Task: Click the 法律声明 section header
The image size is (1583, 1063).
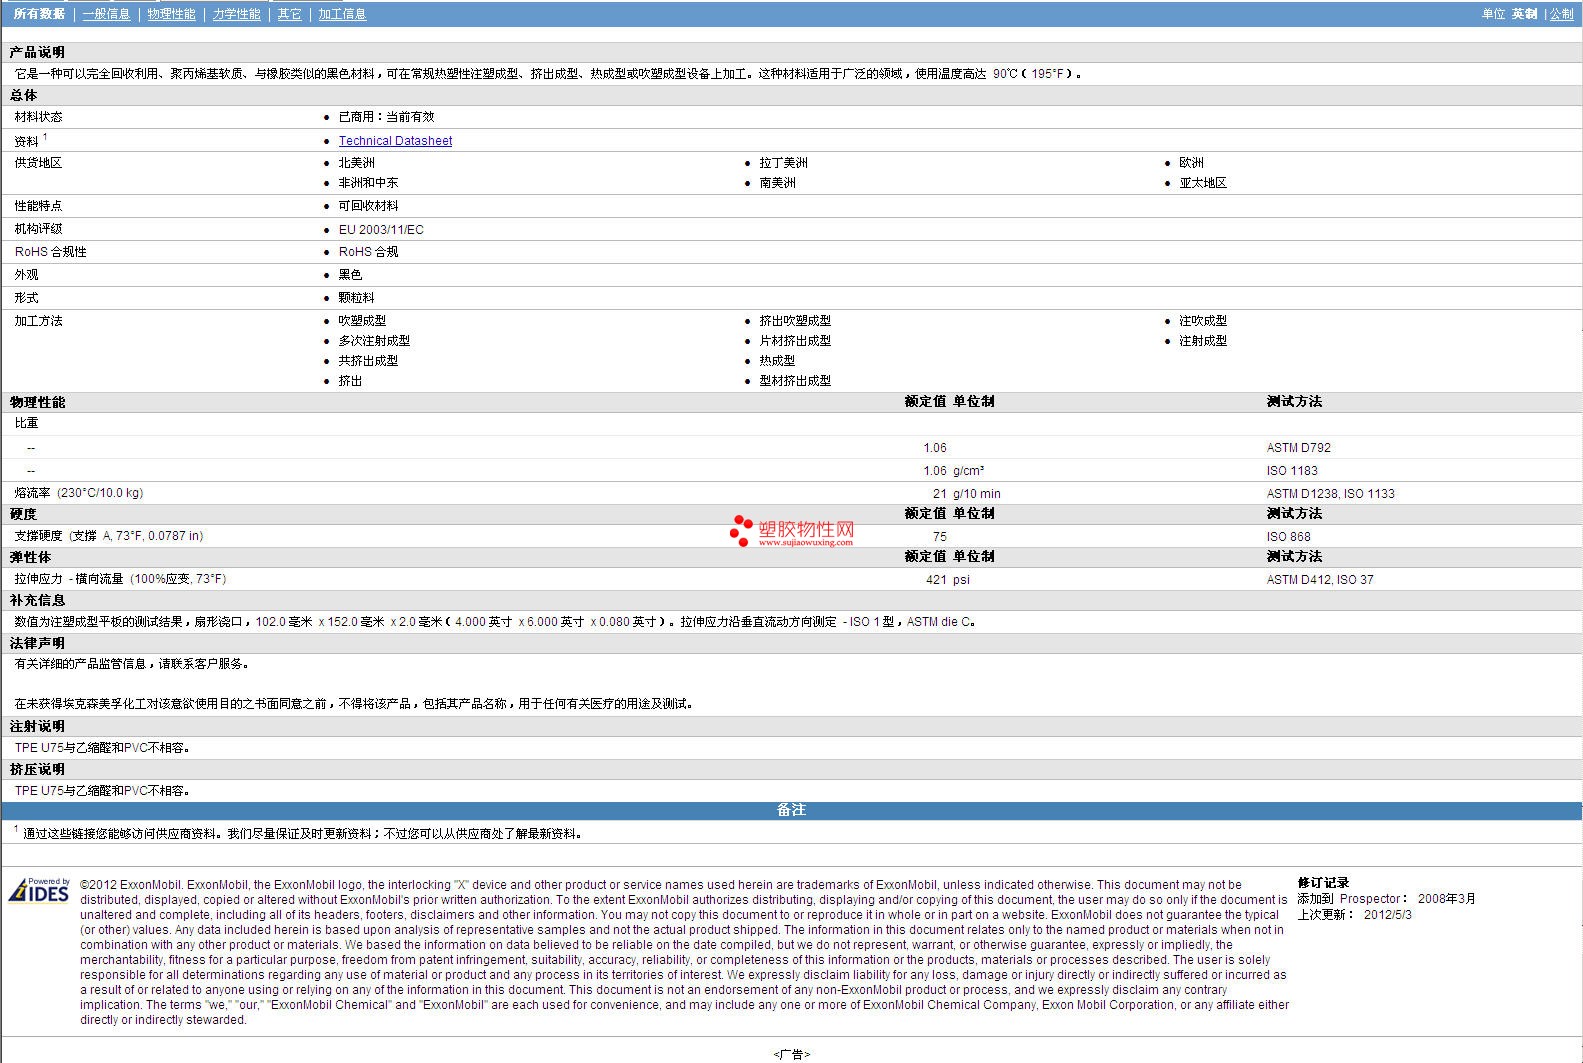Action: 37,643
